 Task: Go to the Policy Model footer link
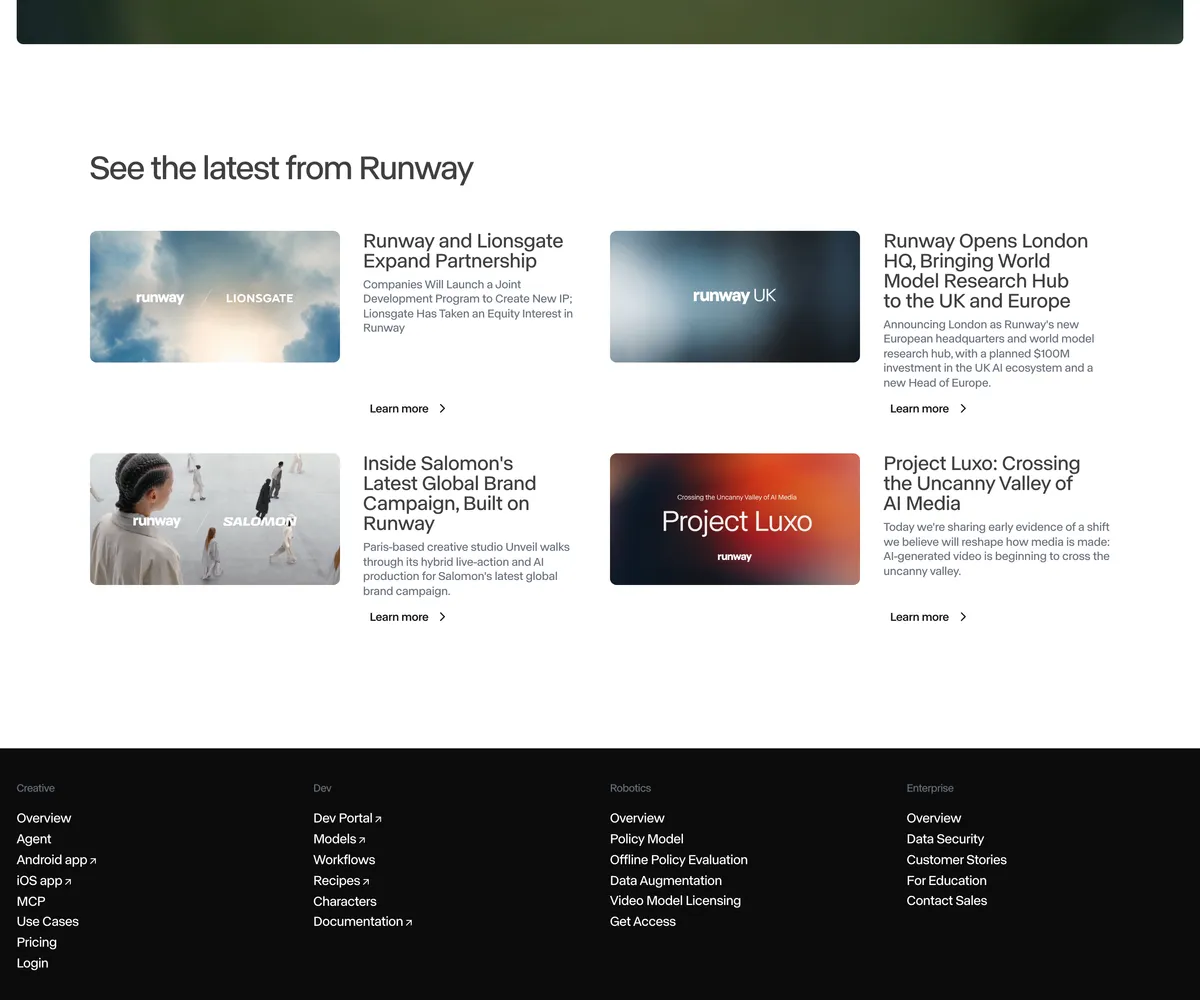(647, 839)
